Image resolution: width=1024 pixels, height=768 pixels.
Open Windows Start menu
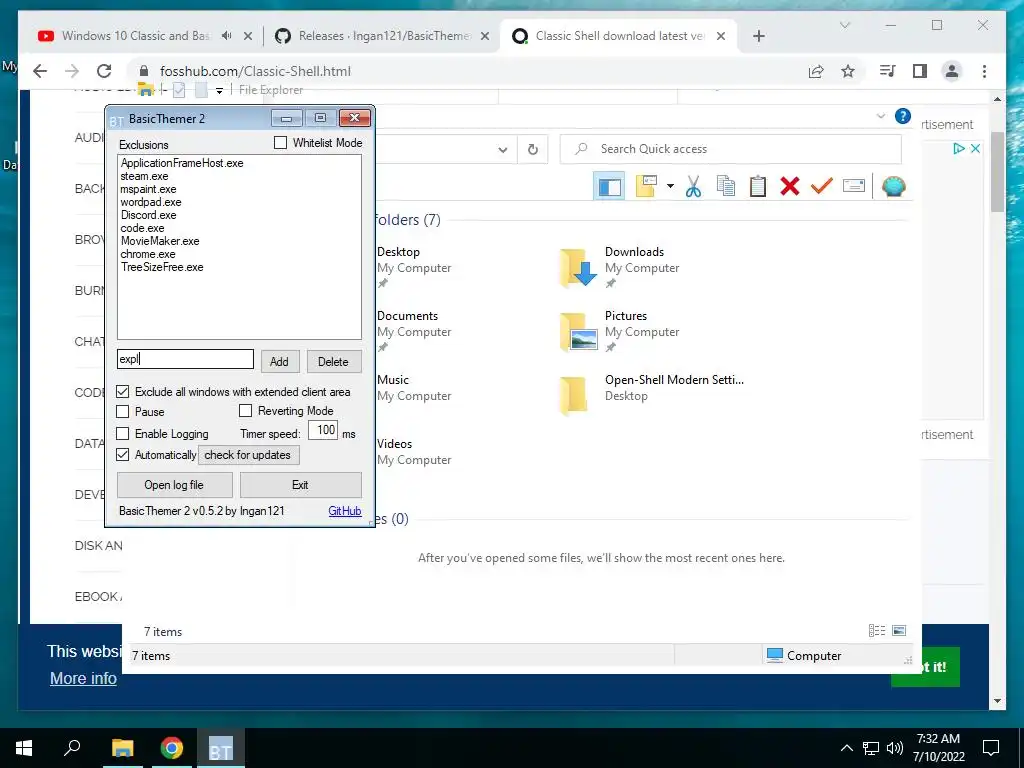point(24,748)
